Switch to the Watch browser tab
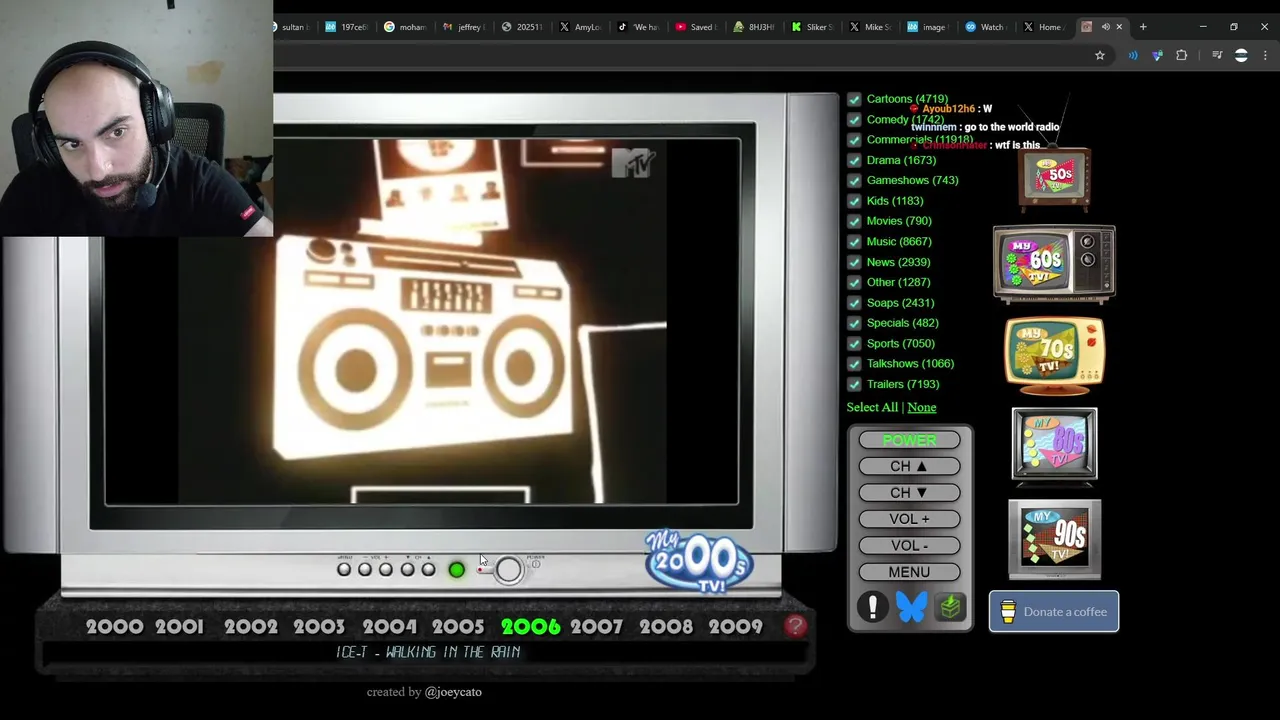The height and width of the screenshot is (720, 1280). click(x=985, y=27)
